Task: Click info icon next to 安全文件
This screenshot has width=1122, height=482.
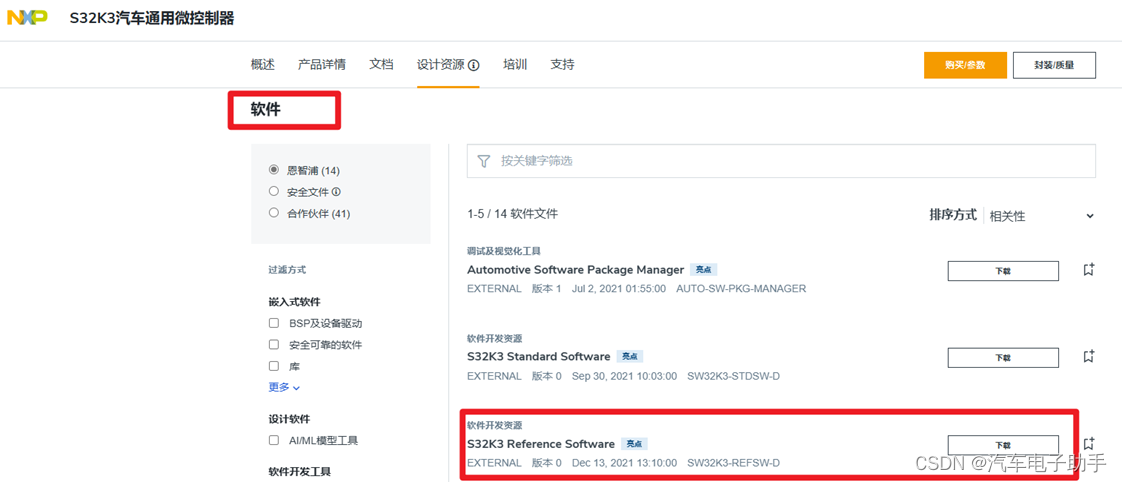Action: [336, 192]
